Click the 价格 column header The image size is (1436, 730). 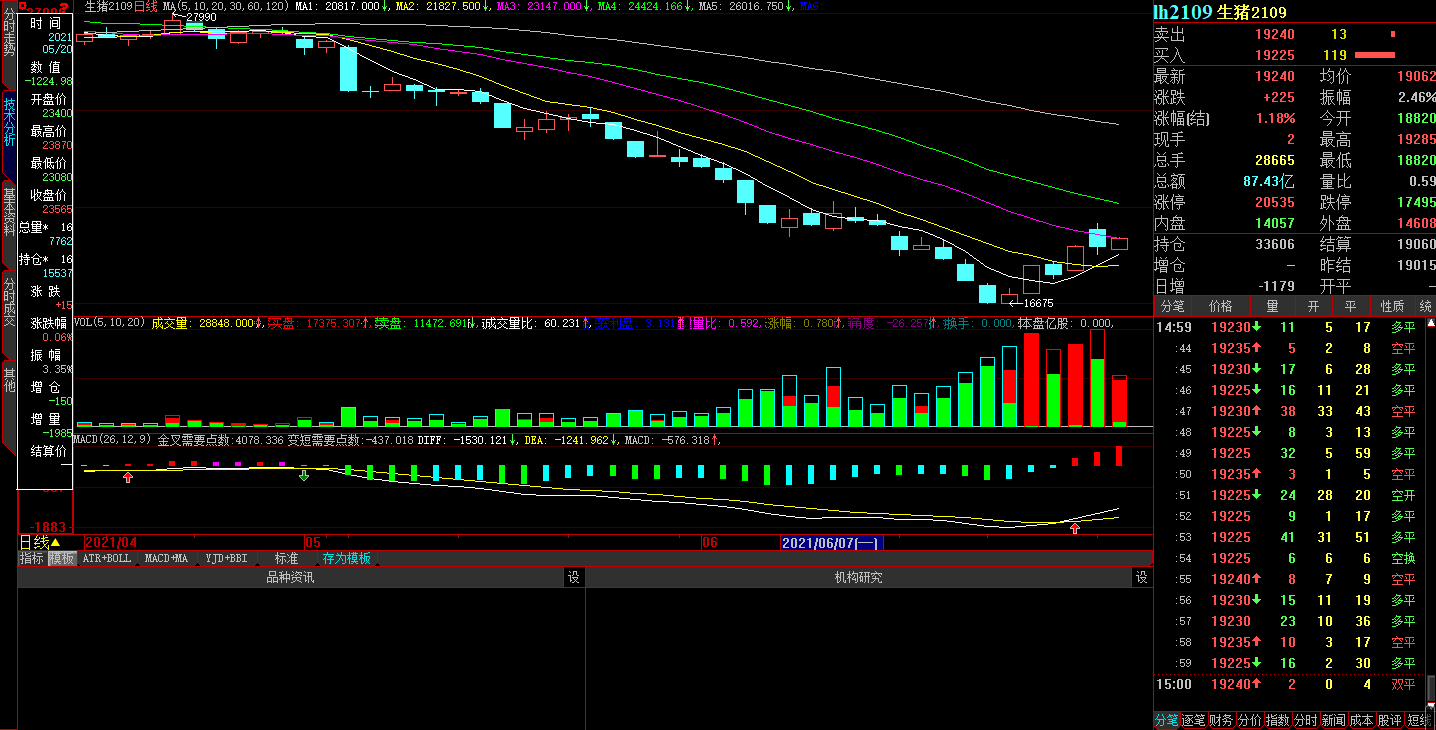[x=1221, y=306]
